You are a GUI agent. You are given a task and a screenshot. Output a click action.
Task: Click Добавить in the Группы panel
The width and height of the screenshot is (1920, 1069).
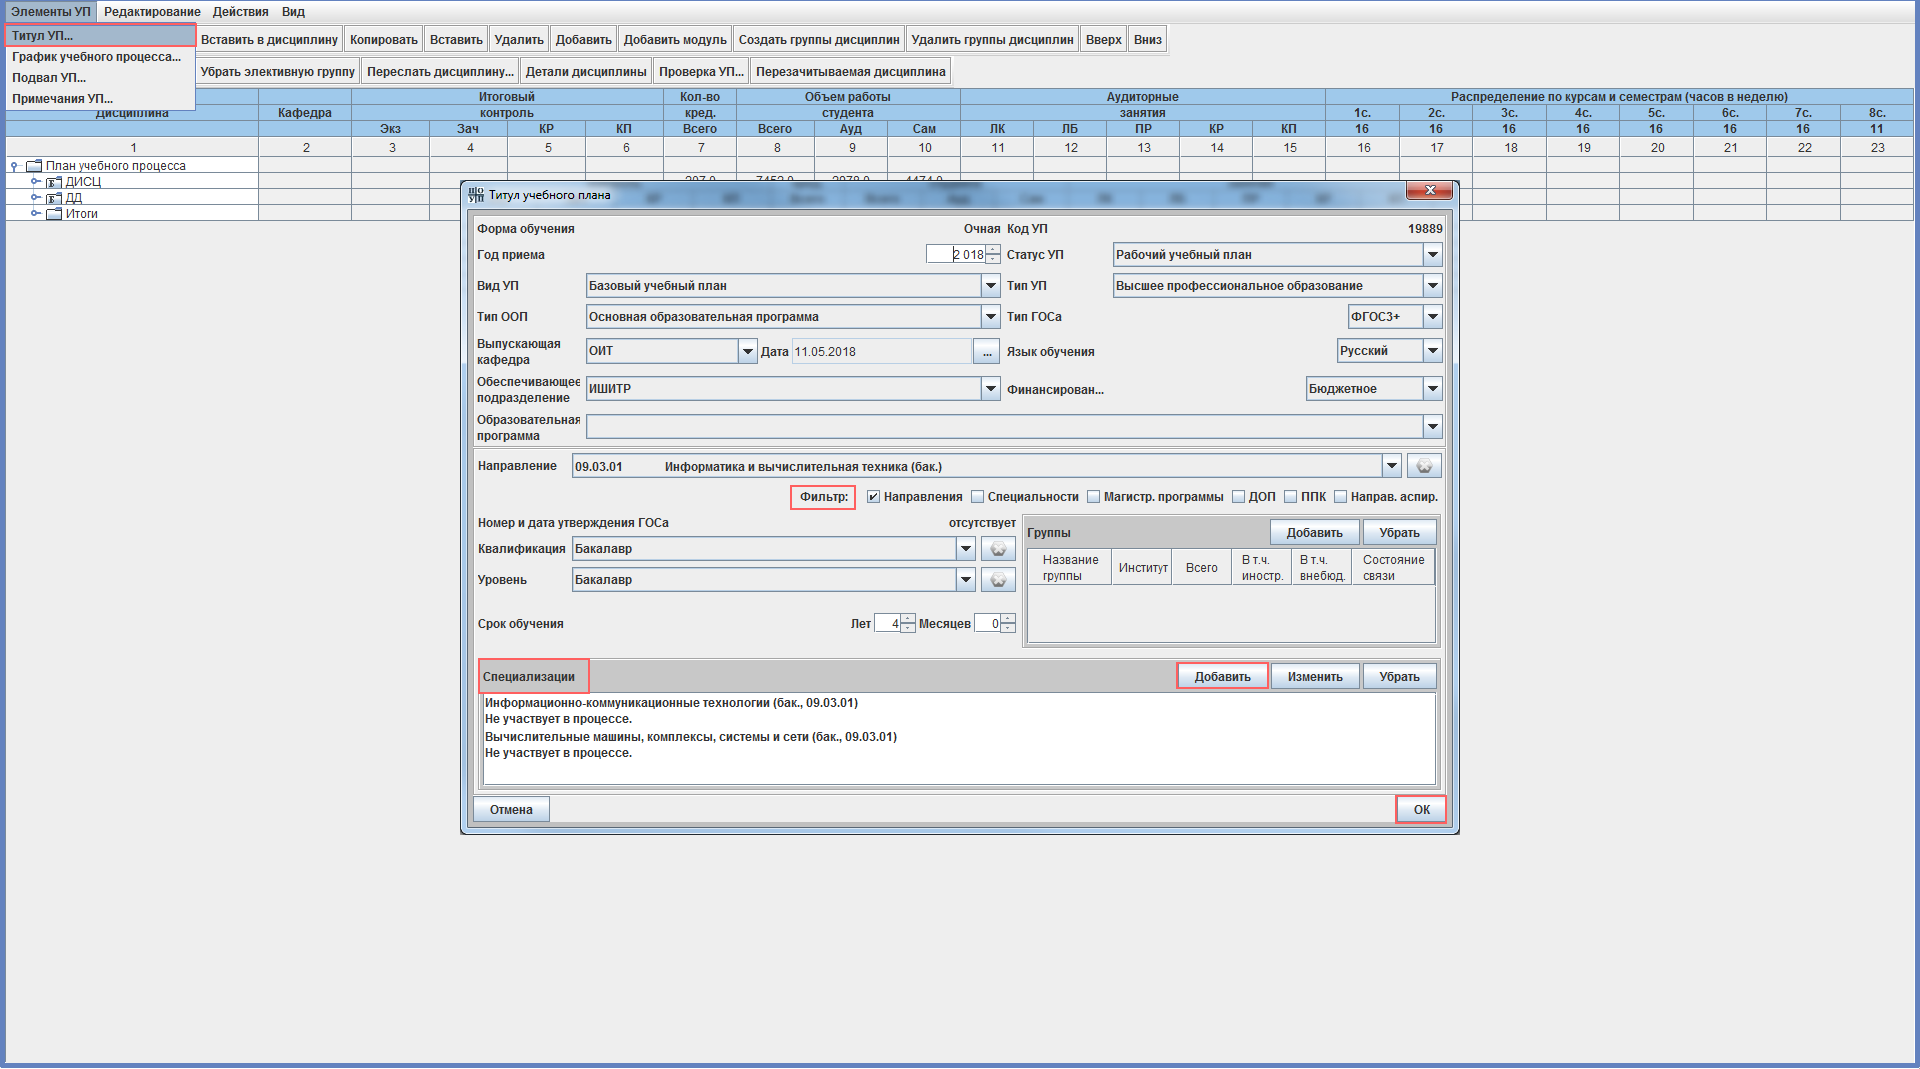[1314, 533]
